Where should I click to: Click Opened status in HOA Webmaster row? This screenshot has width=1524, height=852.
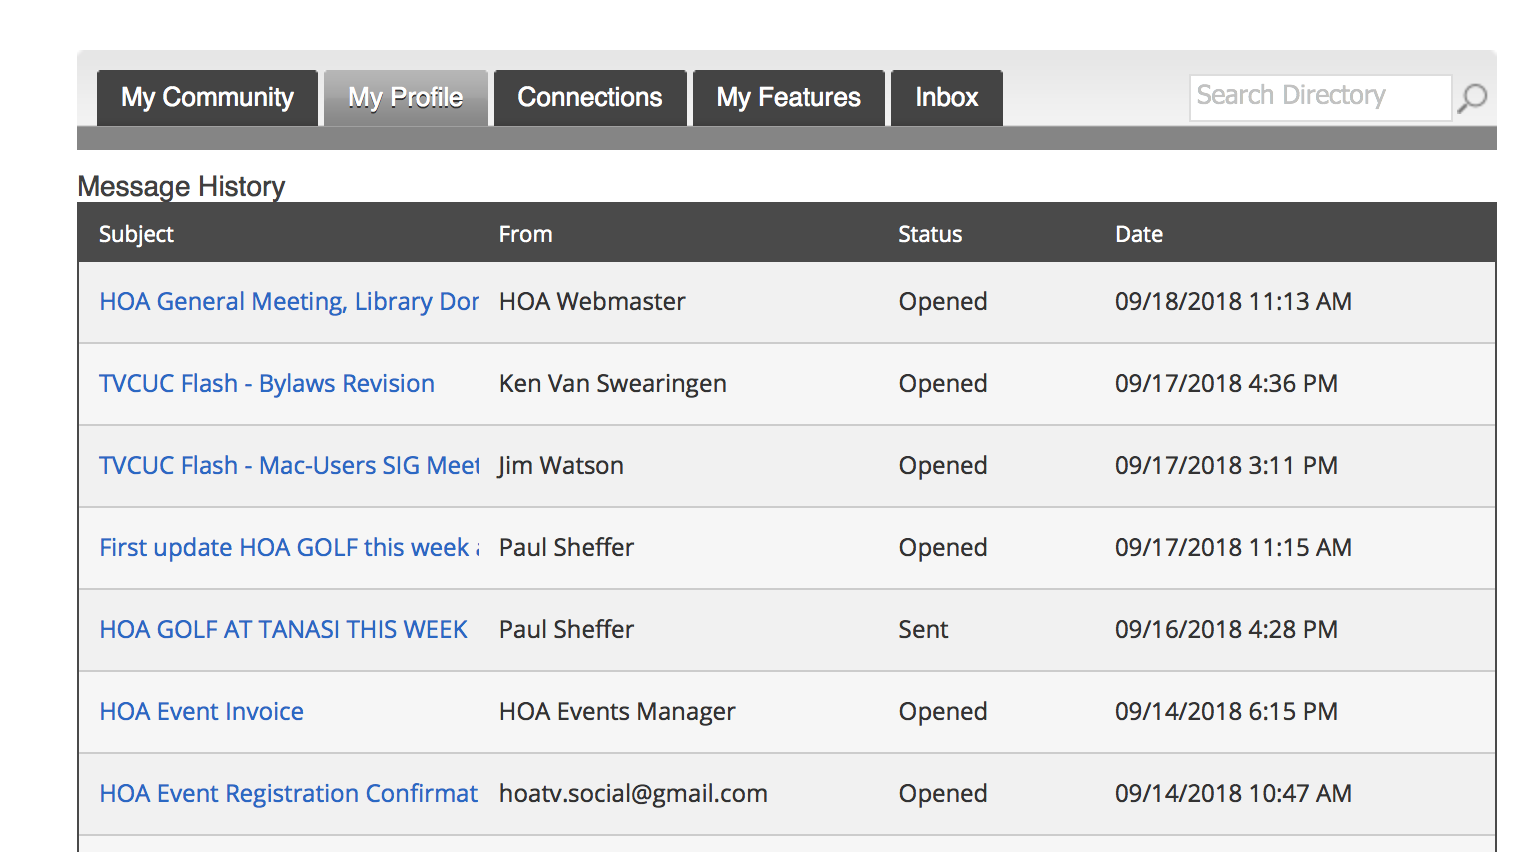(943, 302)
